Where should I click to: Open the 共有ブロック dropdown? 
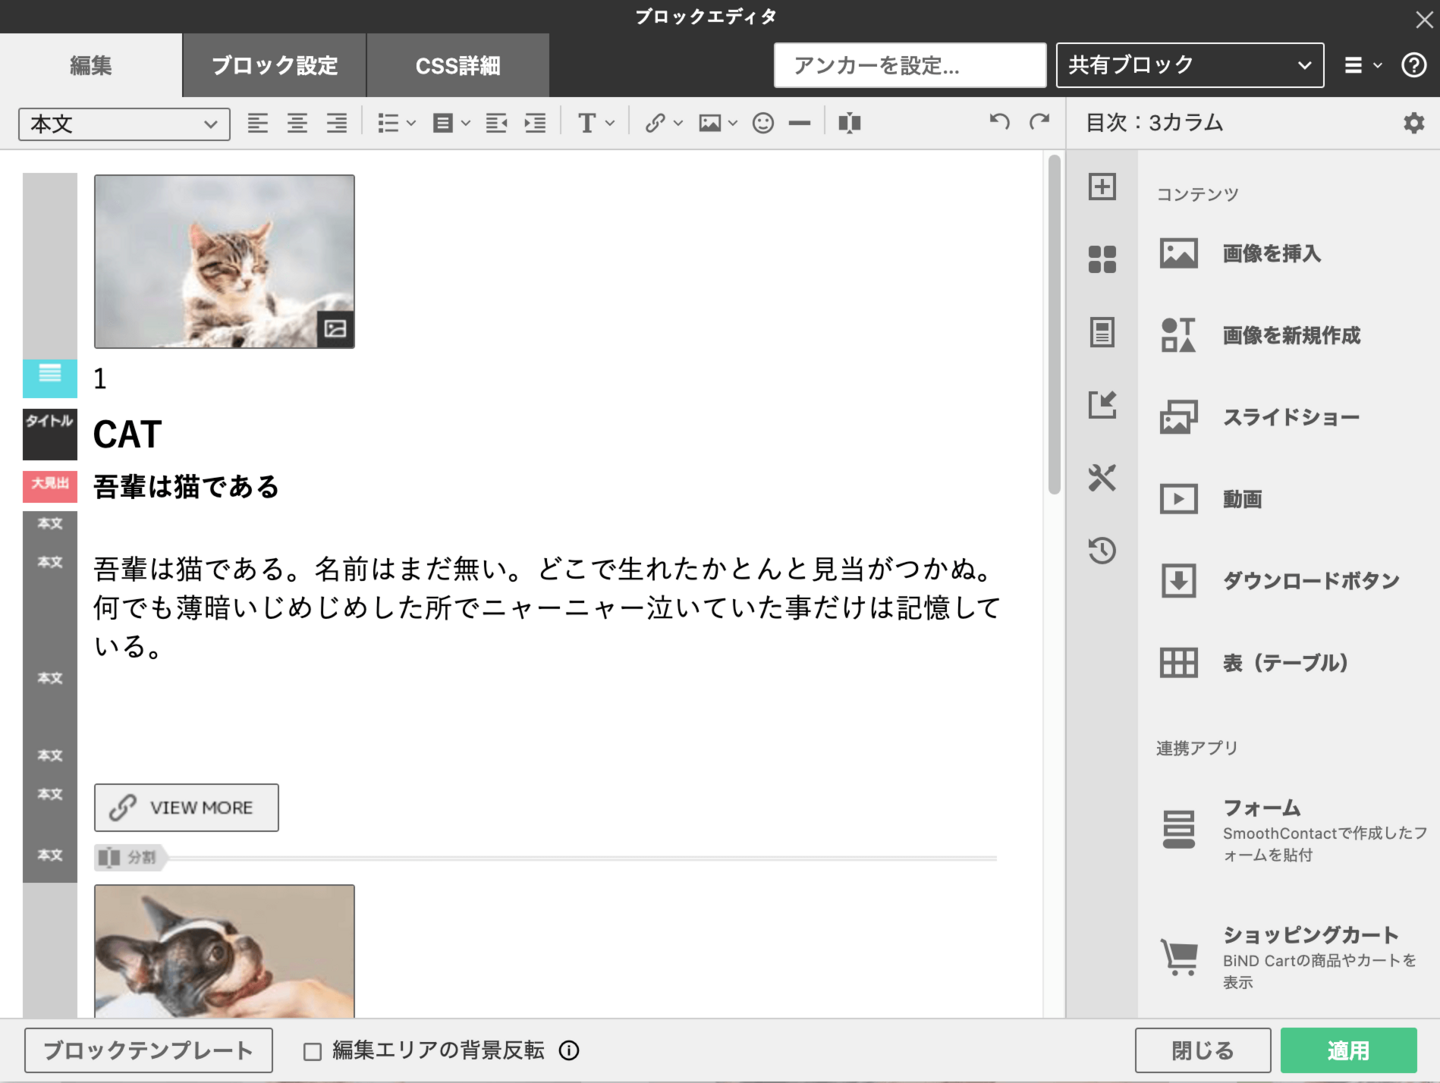[x=1190, y=65]
